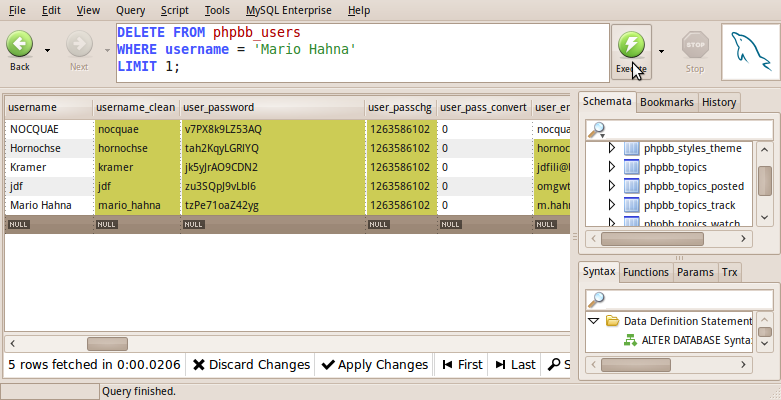Click the schema tree scroll-down arrow
The image size is (781, 400).
coord(765,217)
